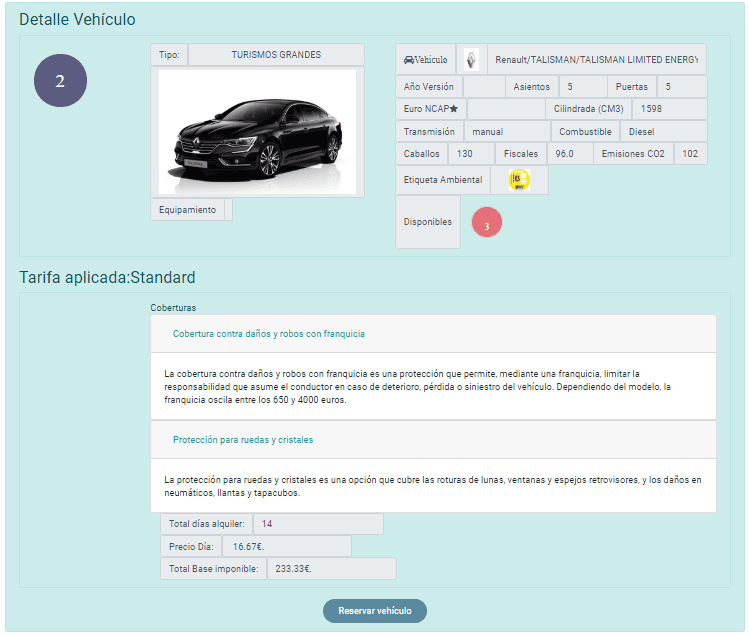Click the yellow B environmental label icon
This screenshot has width=749, height=636.
(x=519, y=180)
